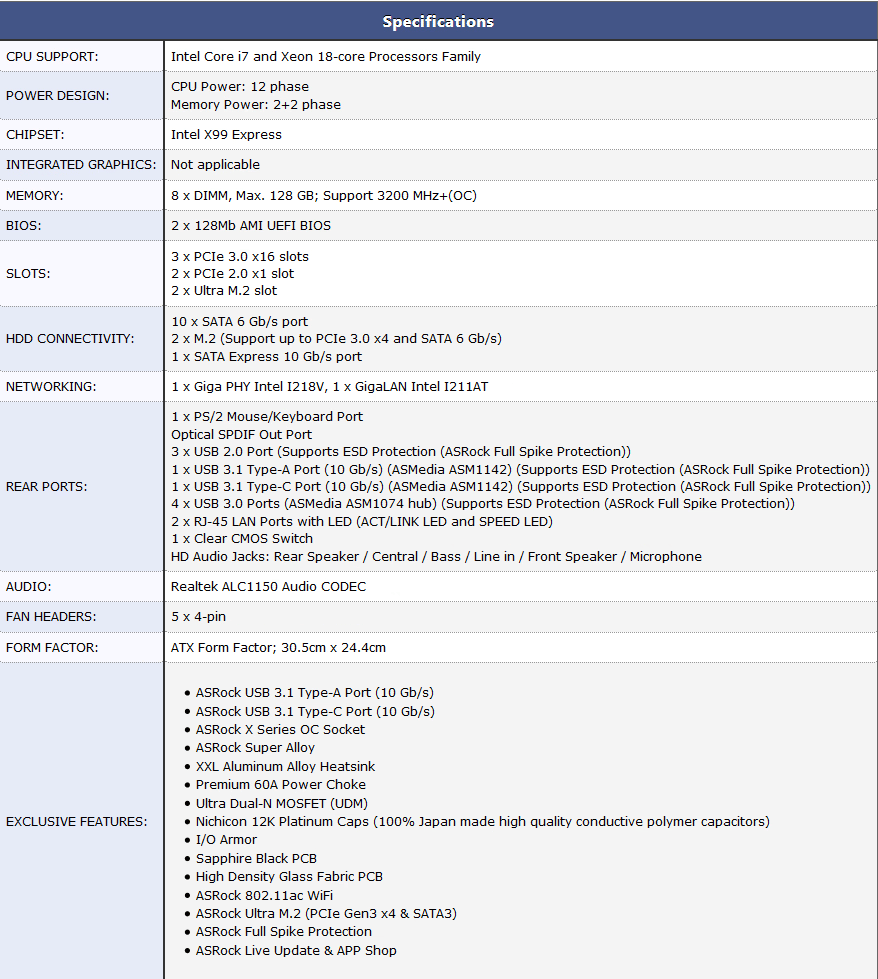The height and width of the screenshot is (979, 878).
Task: Click the Specifications table header
Action: pos(438,22)
